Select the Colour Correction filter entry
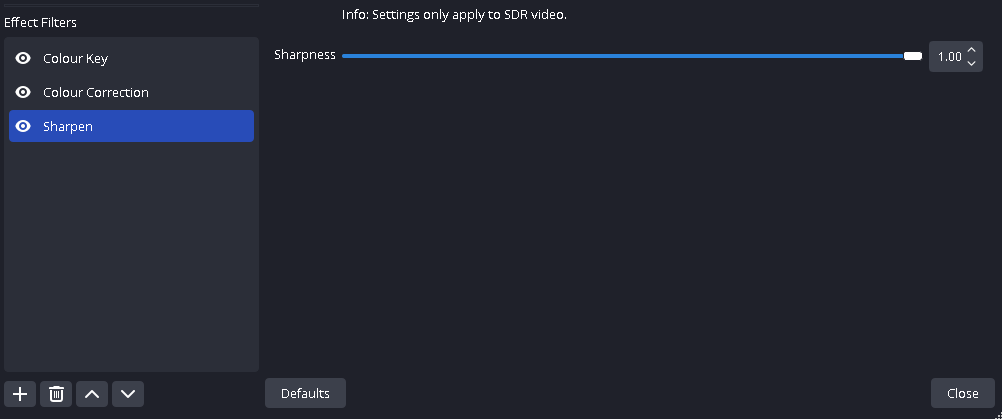The image size is (1002, 419). pos(131,92)
